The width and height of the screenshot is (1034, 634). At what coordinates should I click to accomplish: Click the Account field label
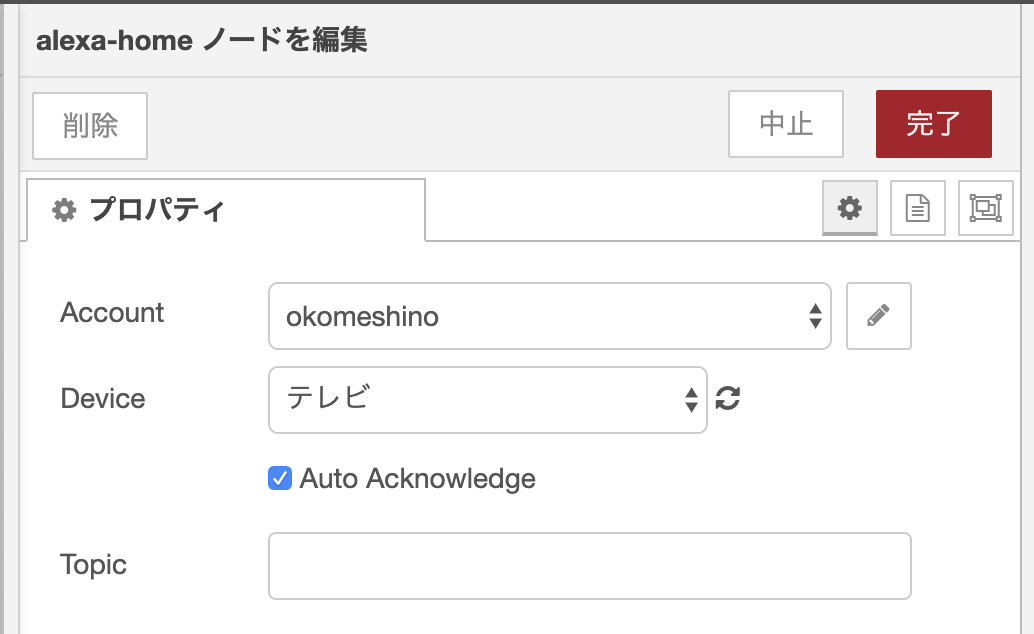point(112,312)
